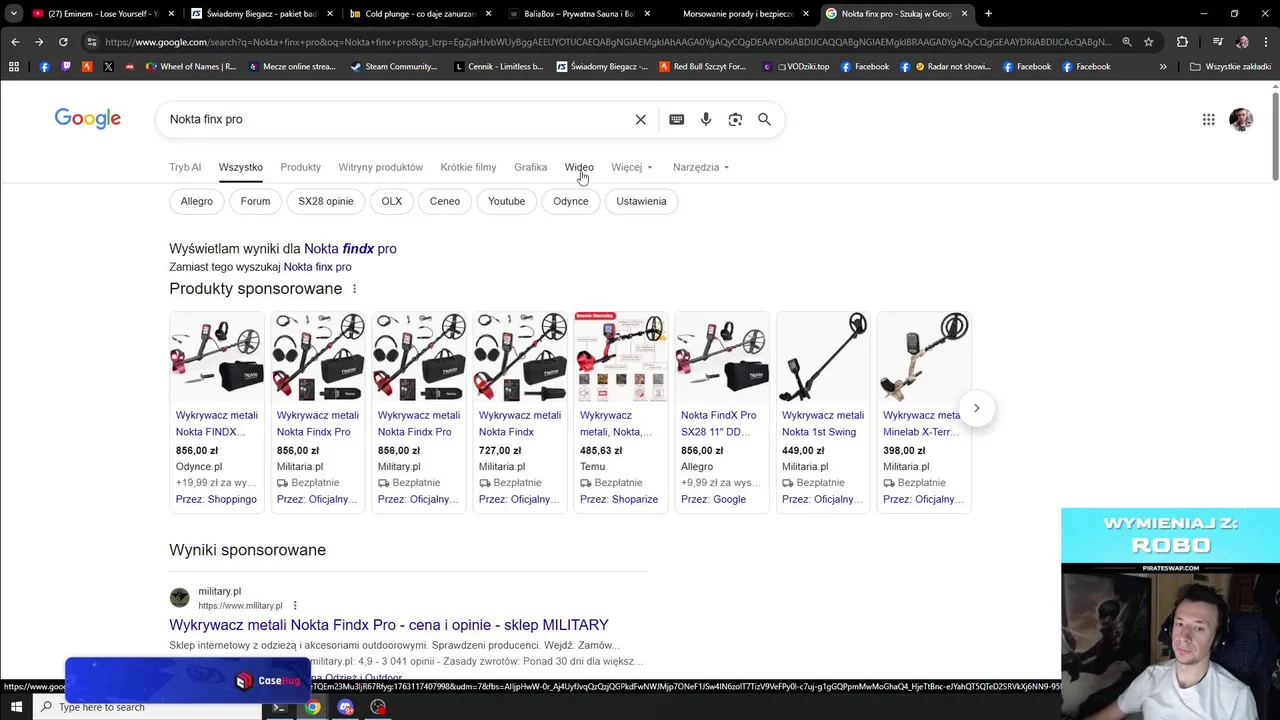
Task: Click the corrected Nokta findx pro link
Action: click(350, 249)
